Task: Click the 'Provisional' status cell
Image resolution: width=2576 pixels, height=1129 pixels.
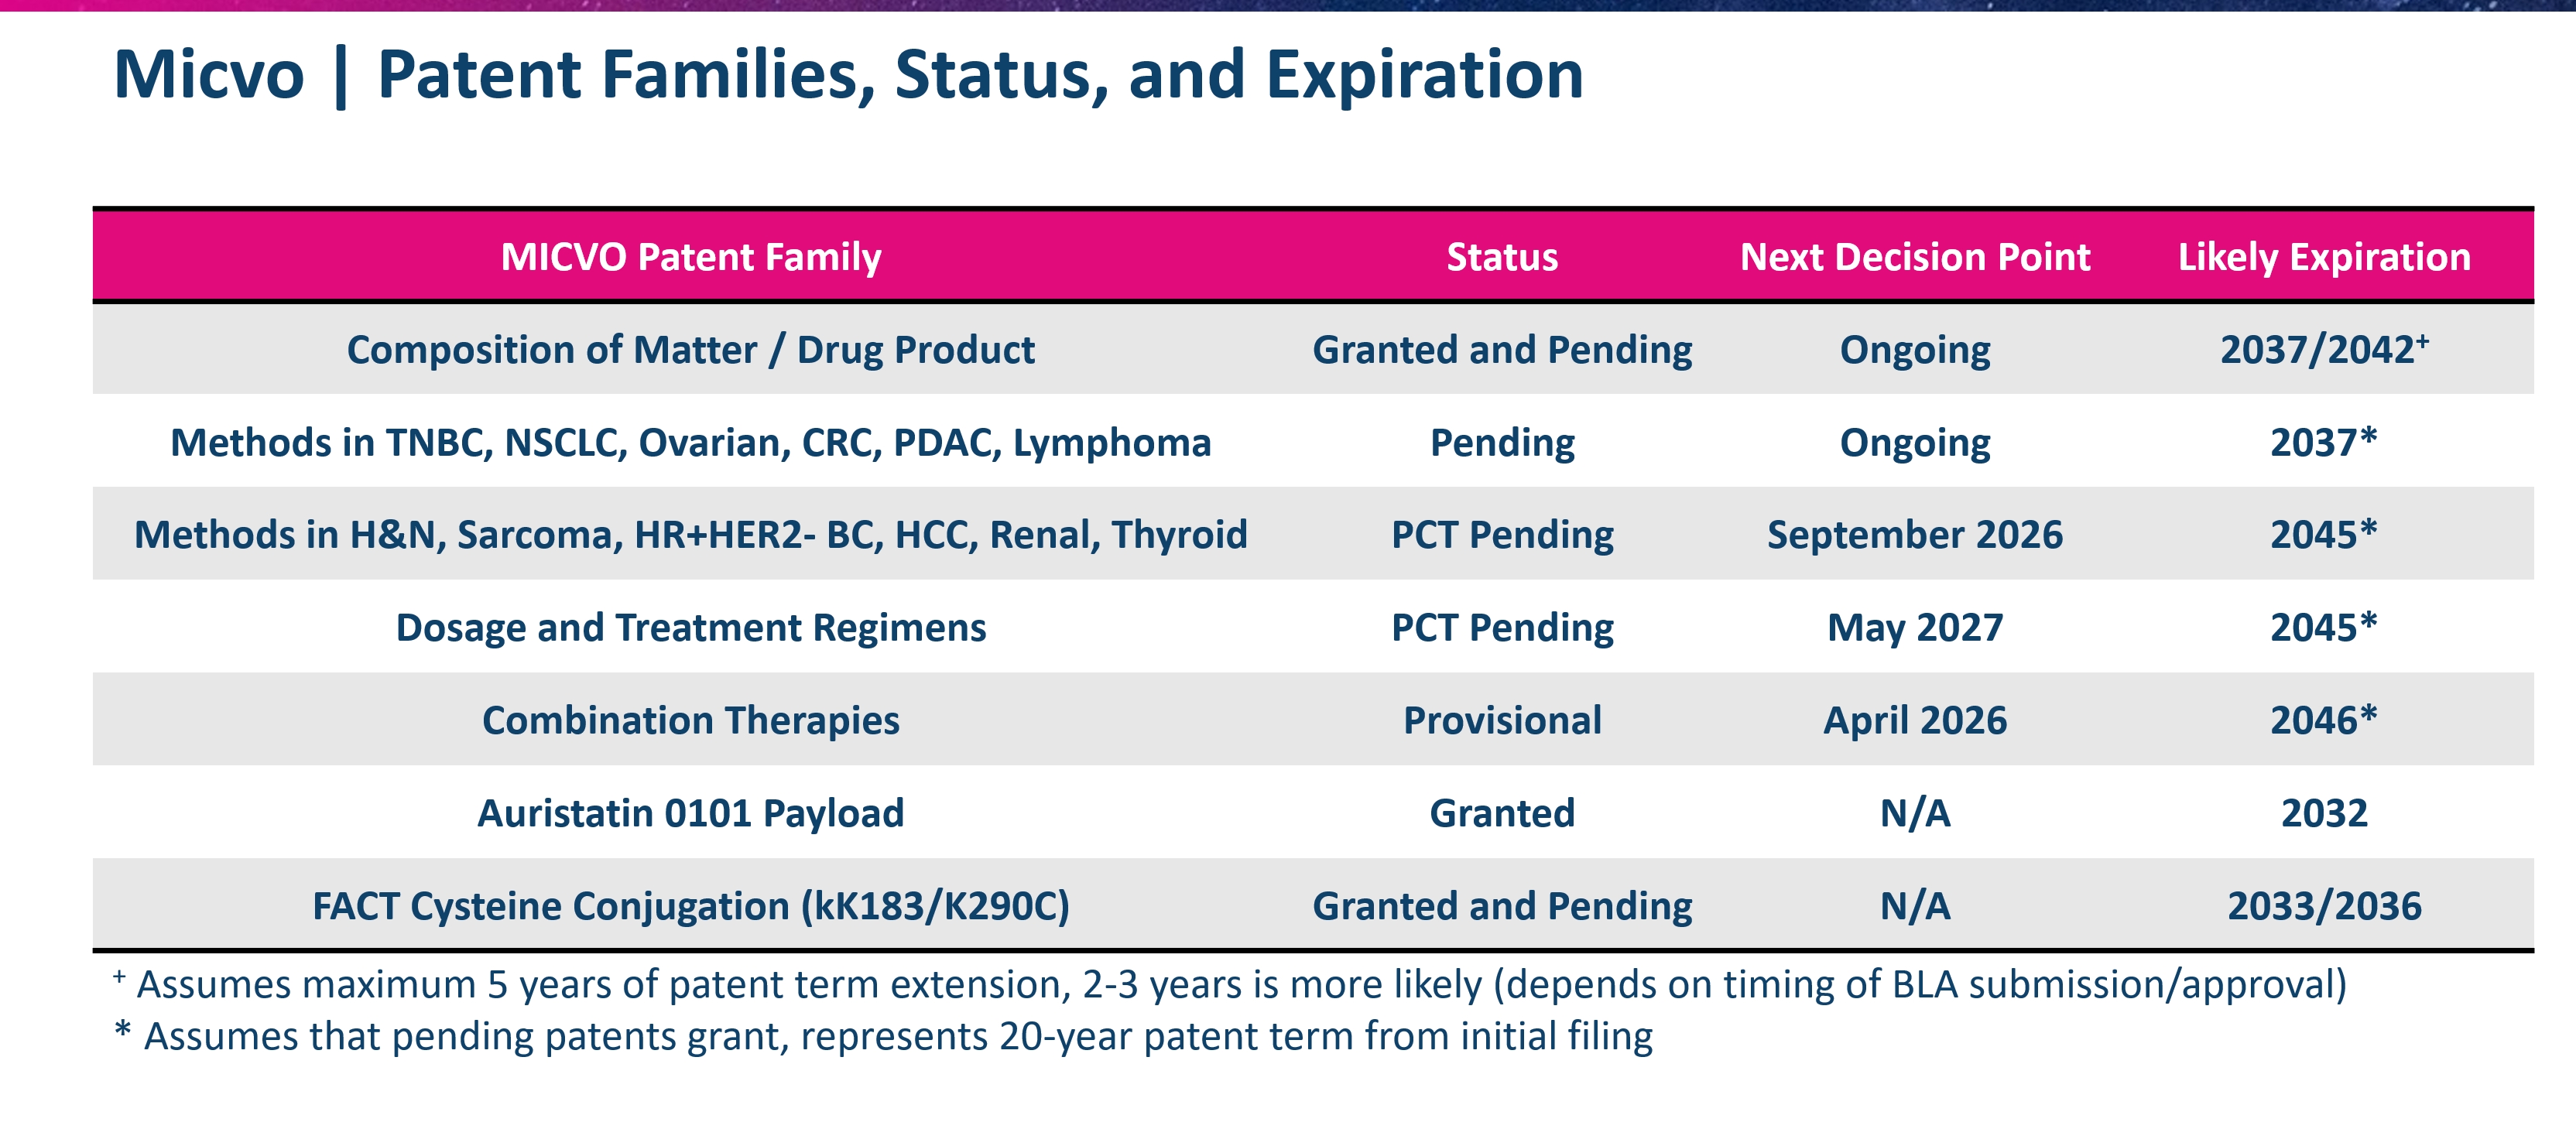Action: point(1501,720)
